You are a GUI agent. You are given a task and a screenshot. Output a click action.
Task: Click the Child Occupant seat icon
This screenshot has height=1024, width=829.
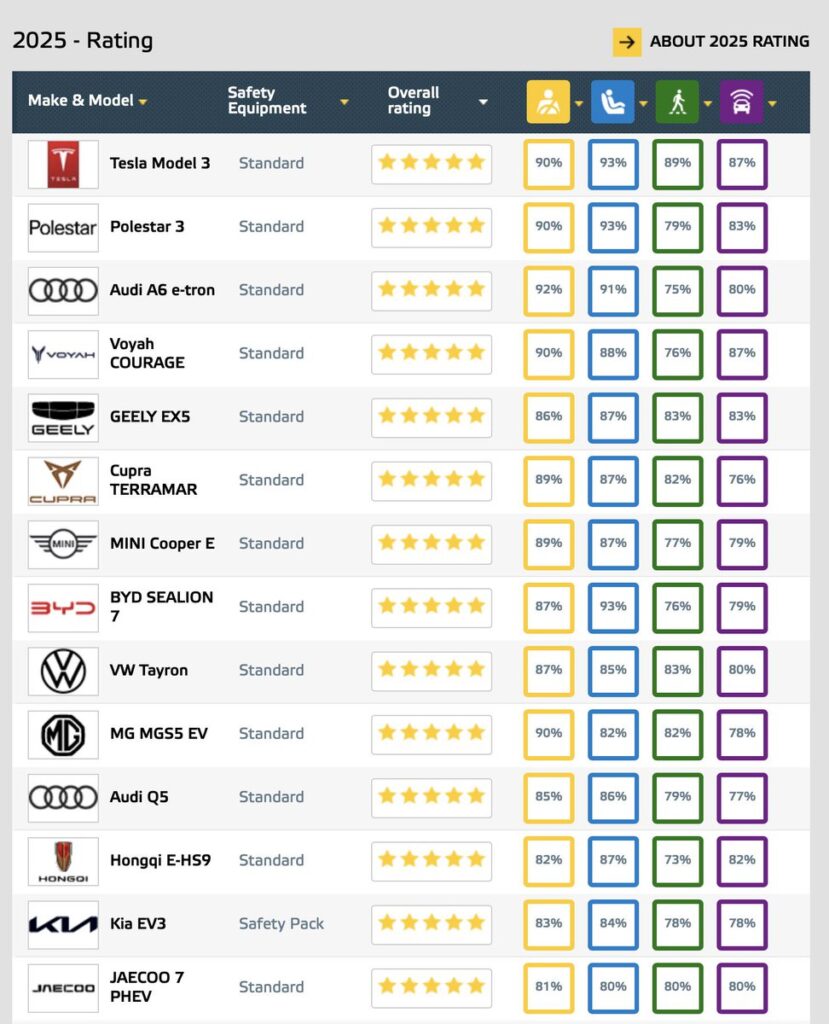612,101
